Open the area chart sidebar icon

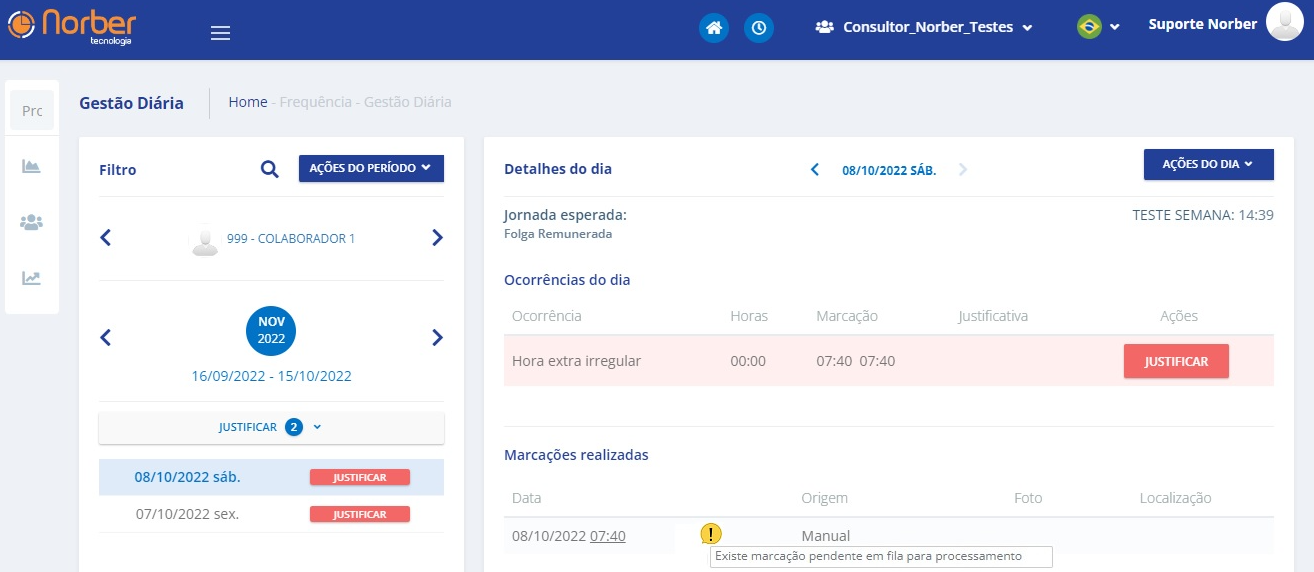click(32, 166)
